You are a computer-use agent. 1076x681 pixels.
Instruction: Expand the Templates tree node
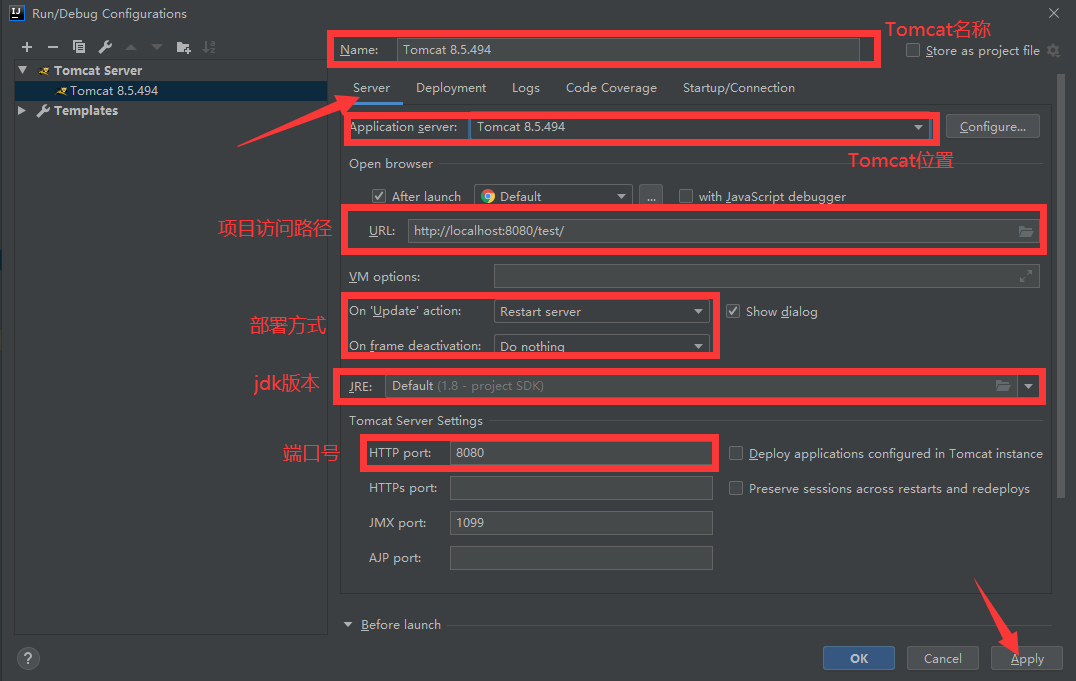[x=22, y=111]
